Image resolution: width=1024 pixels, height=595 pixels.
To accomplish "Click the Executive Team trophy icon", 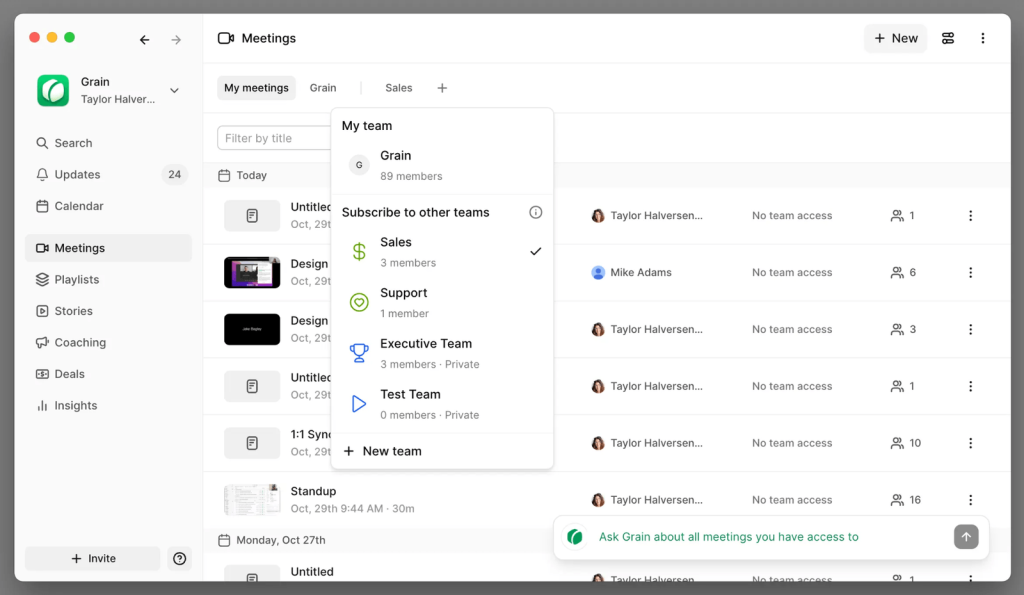I will click(x=359, y=353).
